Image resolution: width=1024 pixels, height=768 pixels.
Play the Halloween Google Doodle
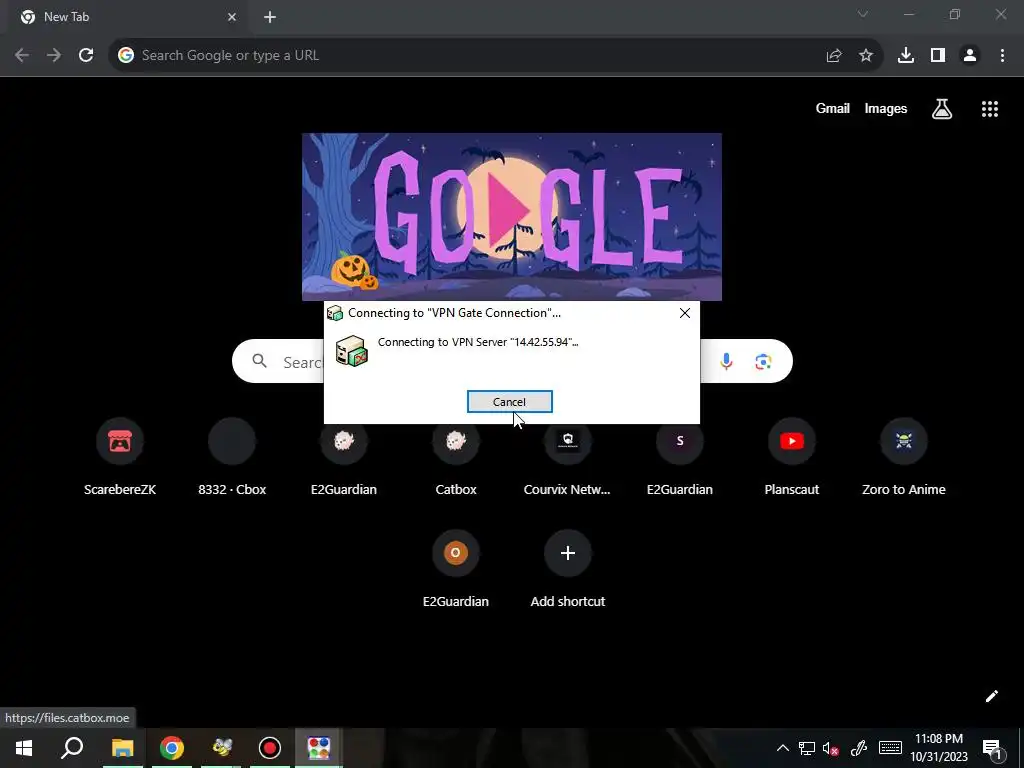click(509, 209)
